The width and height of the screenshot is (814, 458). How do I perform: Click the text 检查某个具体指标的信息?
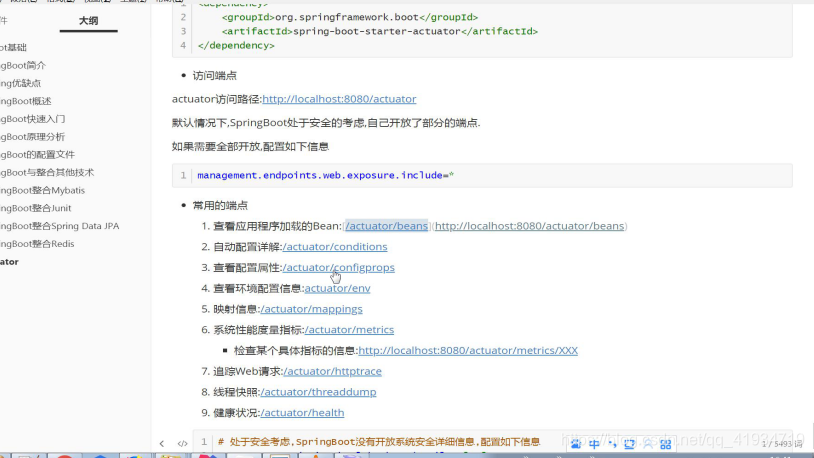pos(295,351)
